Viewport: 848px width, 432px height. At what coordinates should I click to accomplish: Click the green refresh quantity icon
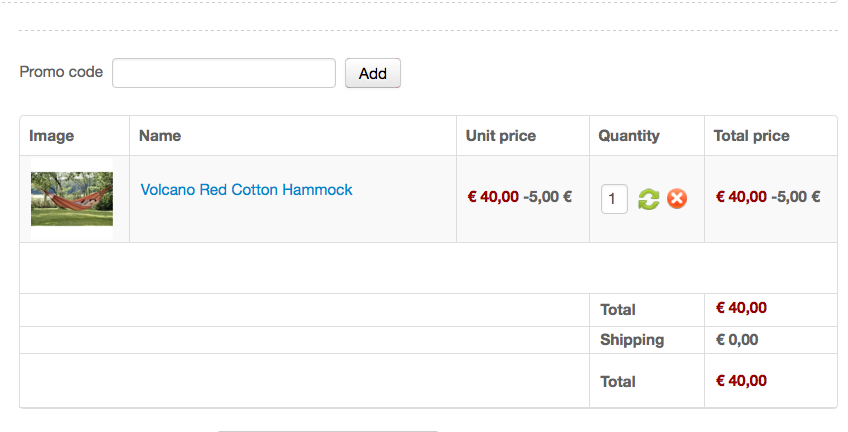[x=649, y=199]
